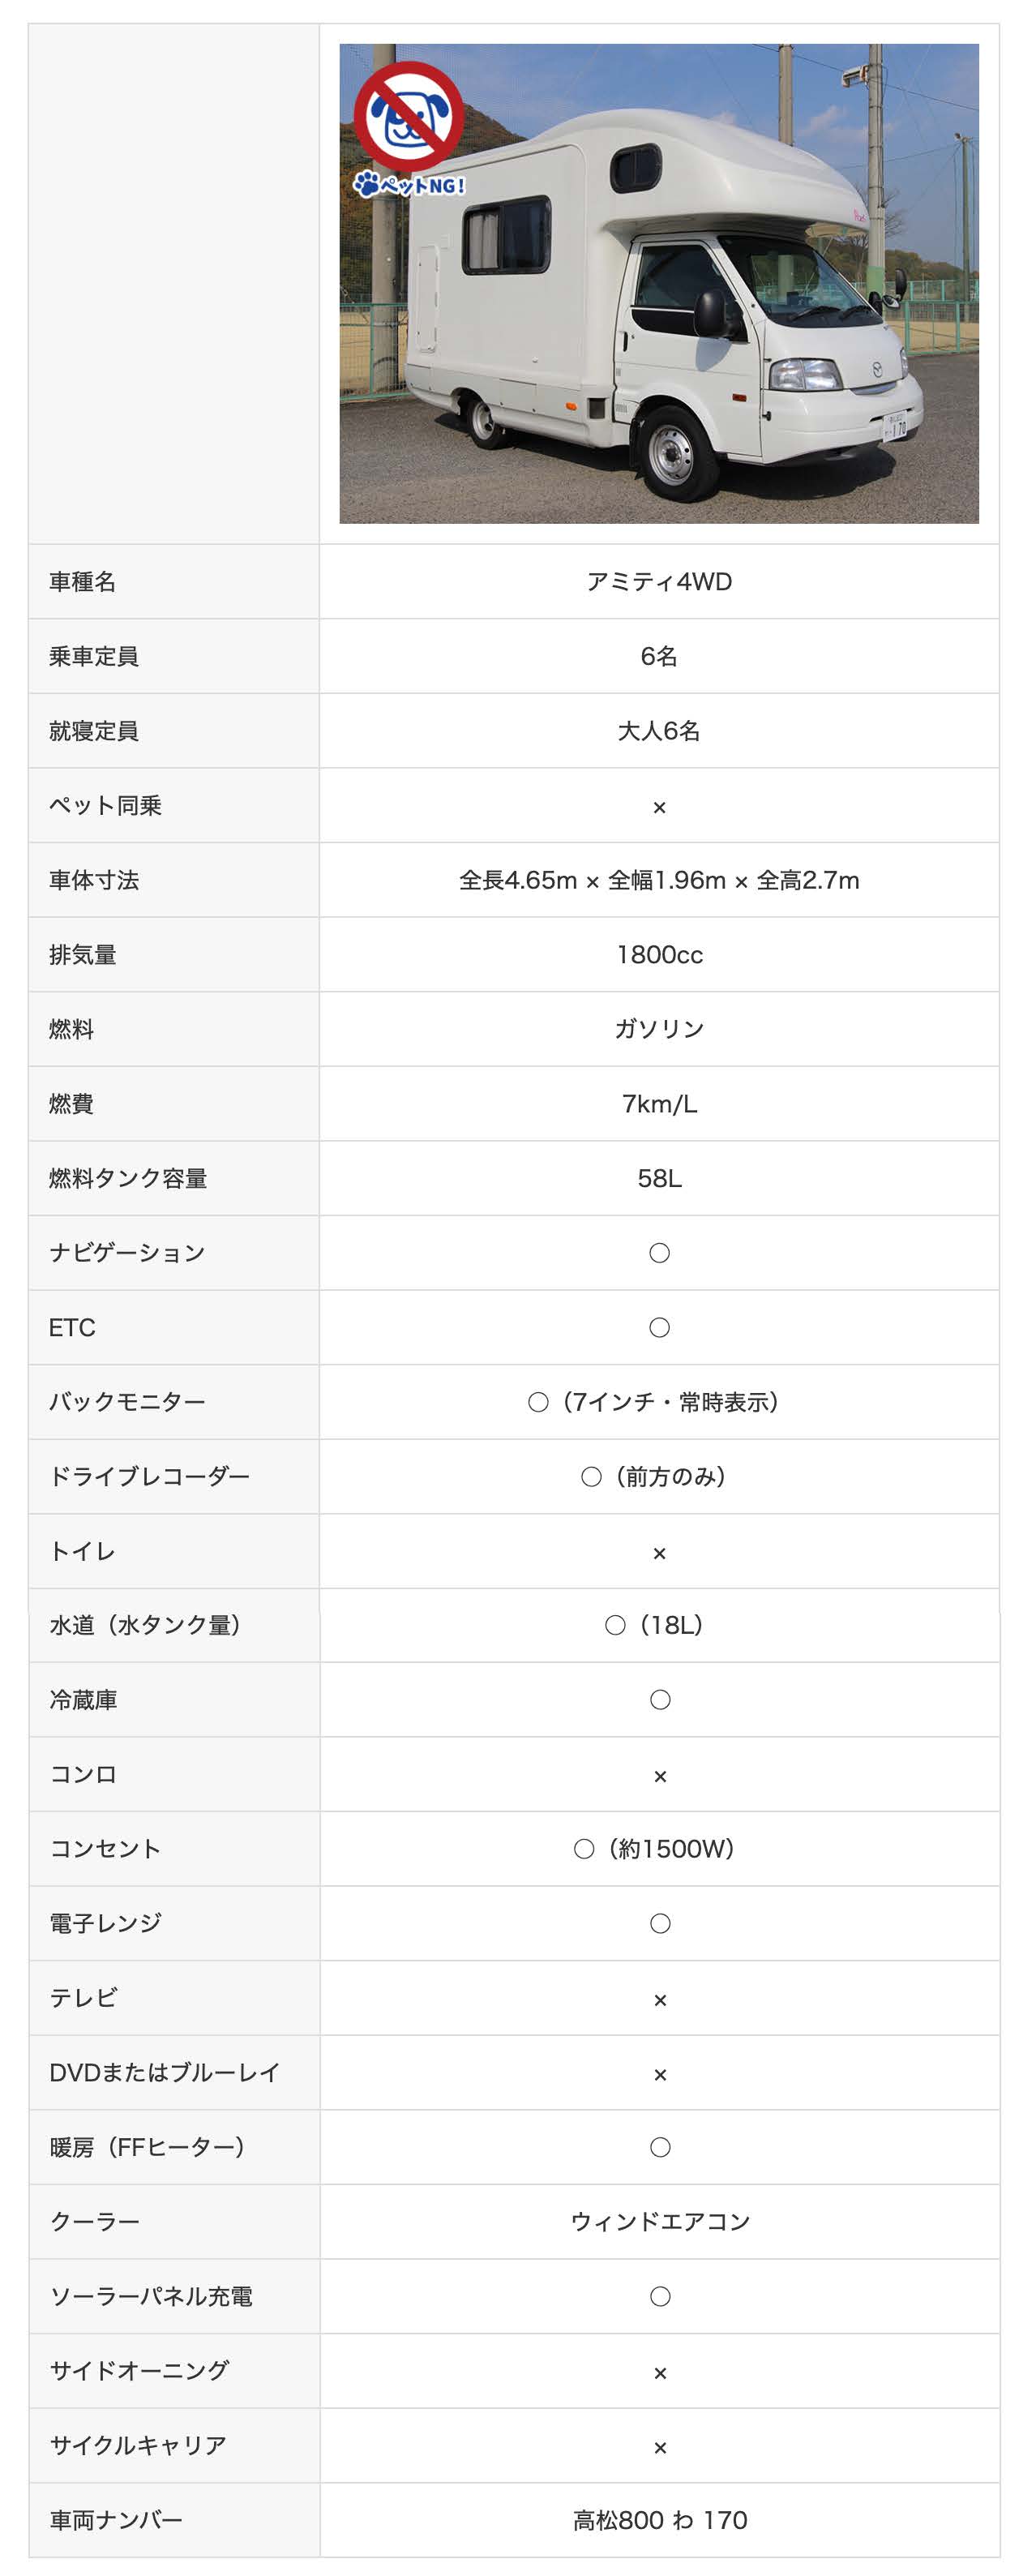Click the × mark in the テレビ row
This screenshot has width=1036, height=2576.
pyautogui.click(x=660, y=2000)
